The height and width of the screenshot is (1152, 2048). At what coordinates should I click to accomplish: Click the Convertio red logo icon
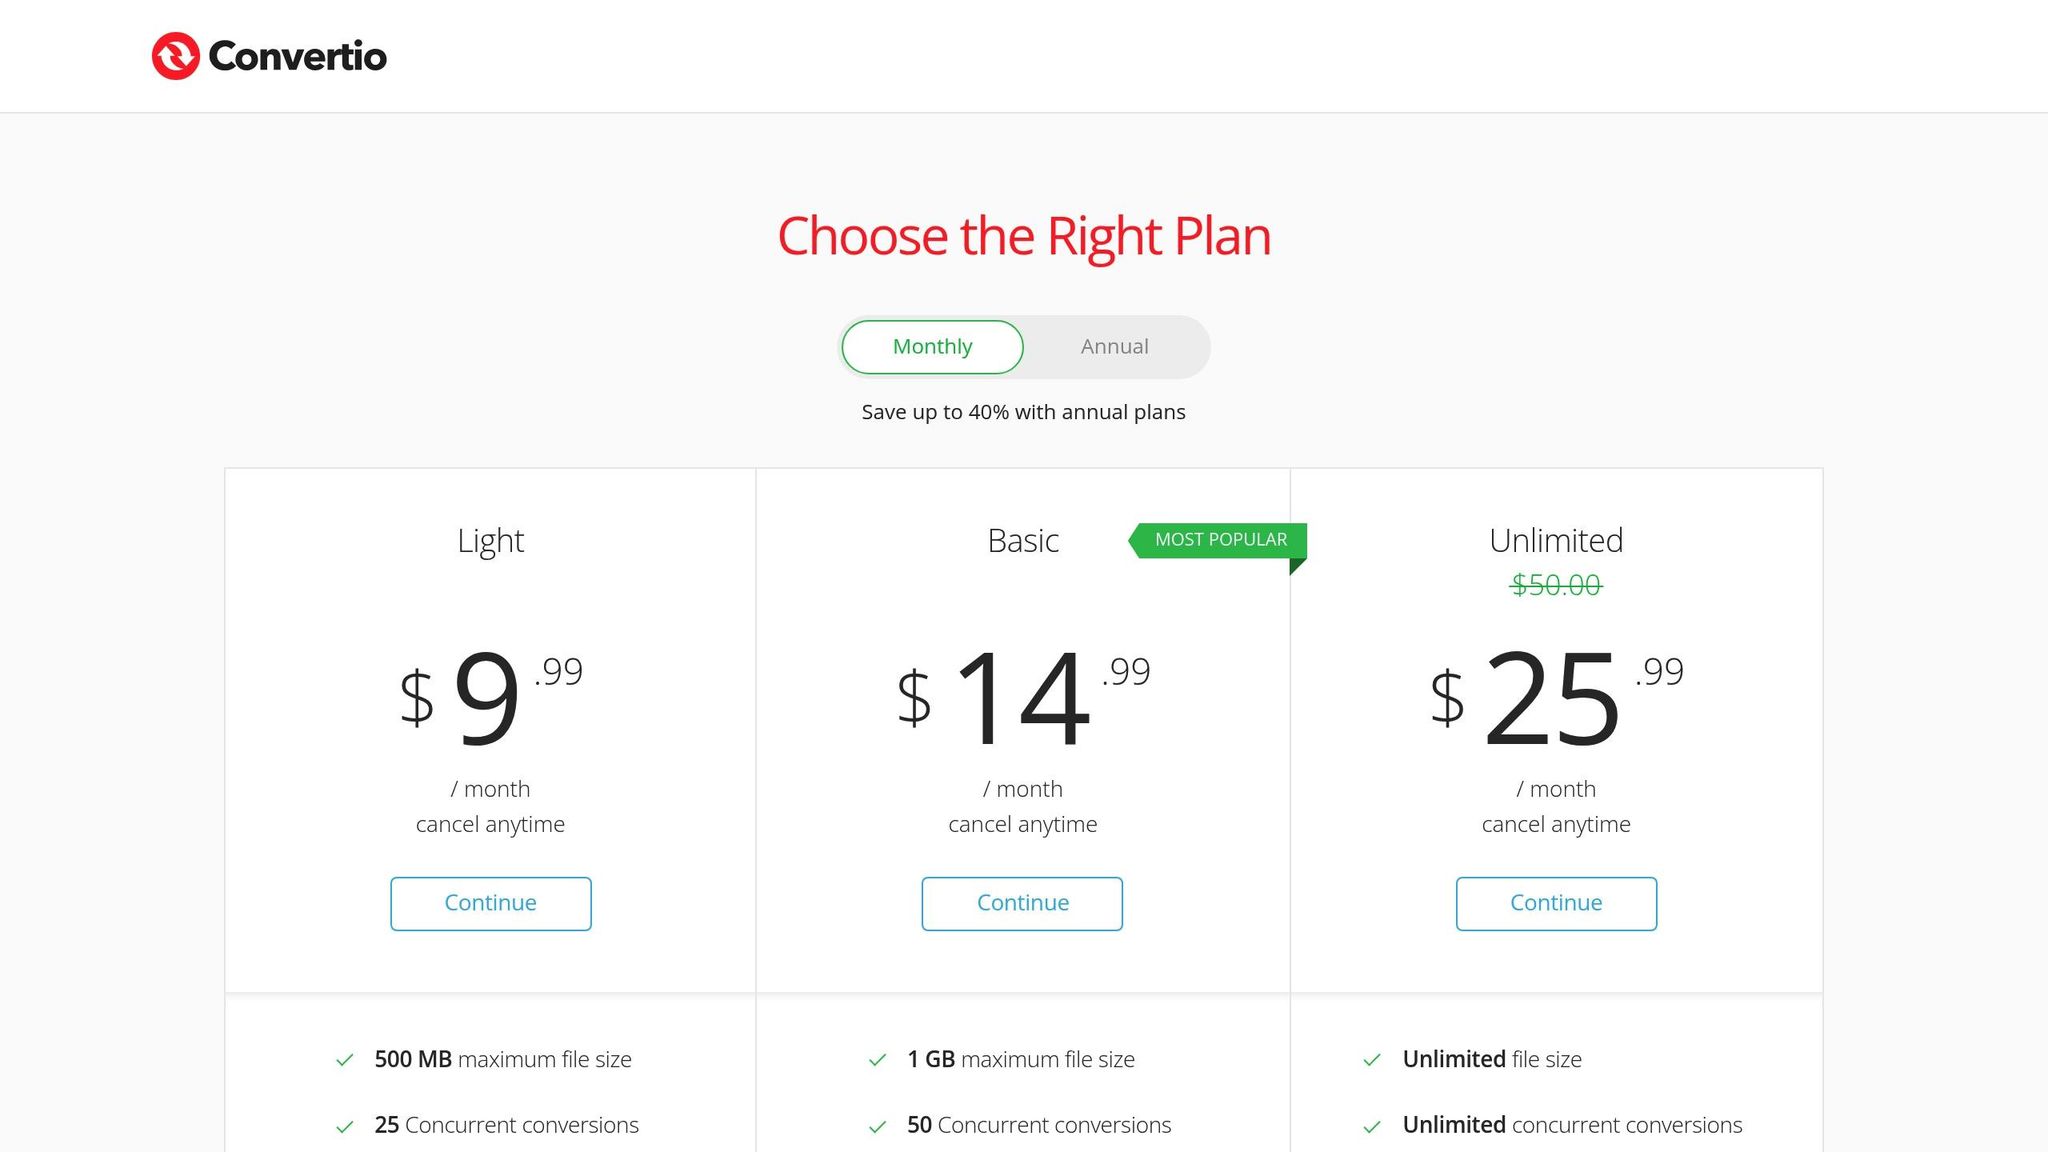pos(176,56)
